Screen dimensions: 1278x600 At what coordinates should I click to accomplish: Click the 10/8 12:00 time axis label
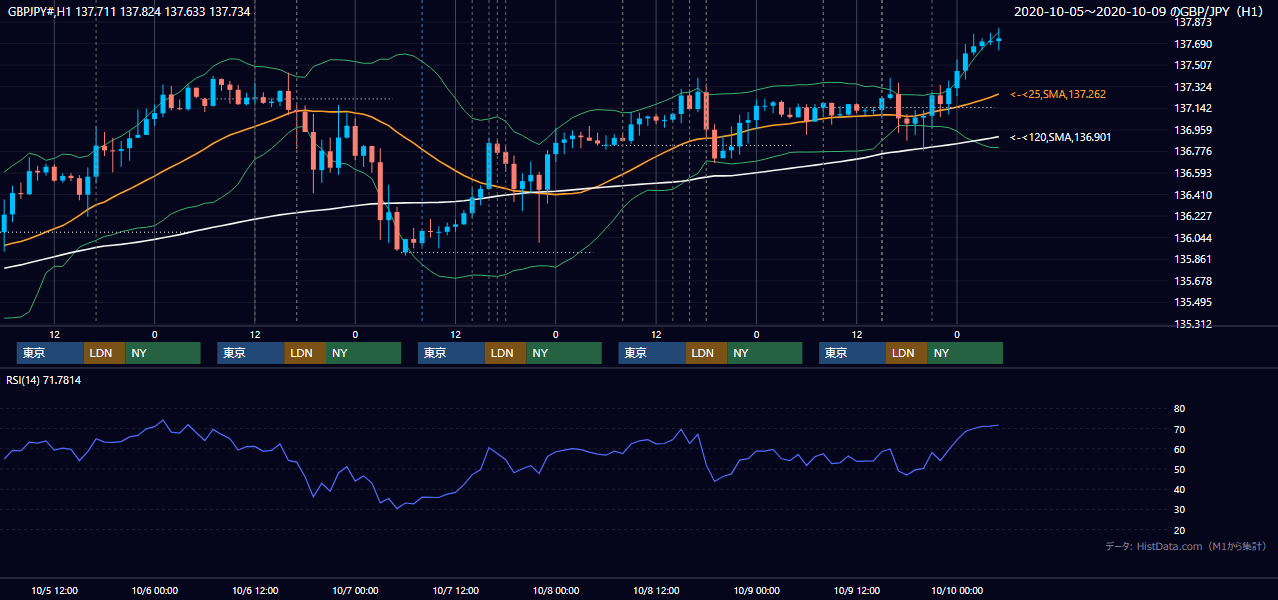coord(656,590)
